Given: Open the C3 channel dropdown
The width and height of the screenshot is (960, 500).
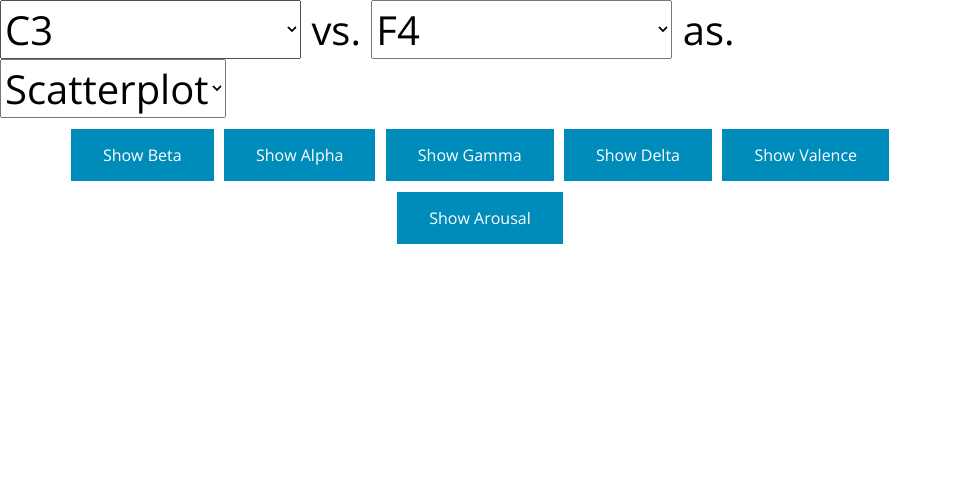Looking at the screenshot, I should point(150,30).
